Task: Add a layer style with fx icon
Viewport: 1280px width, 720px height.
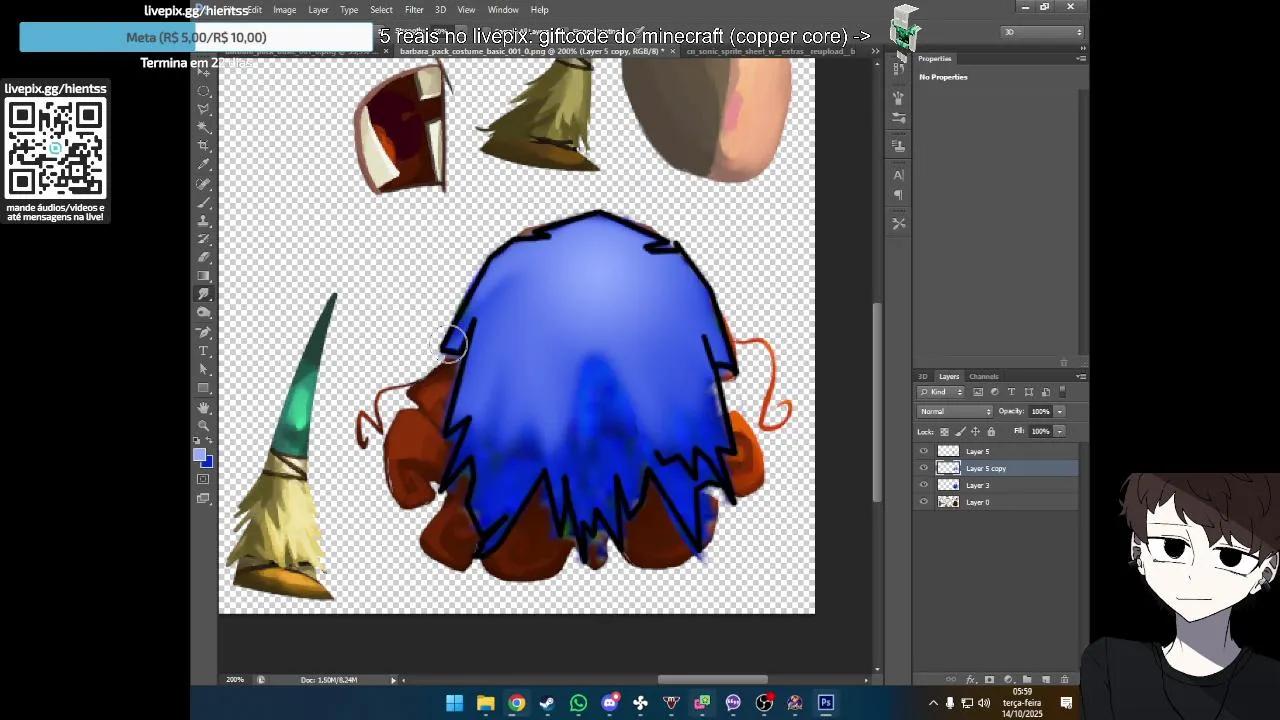Action: click(970, 679)
